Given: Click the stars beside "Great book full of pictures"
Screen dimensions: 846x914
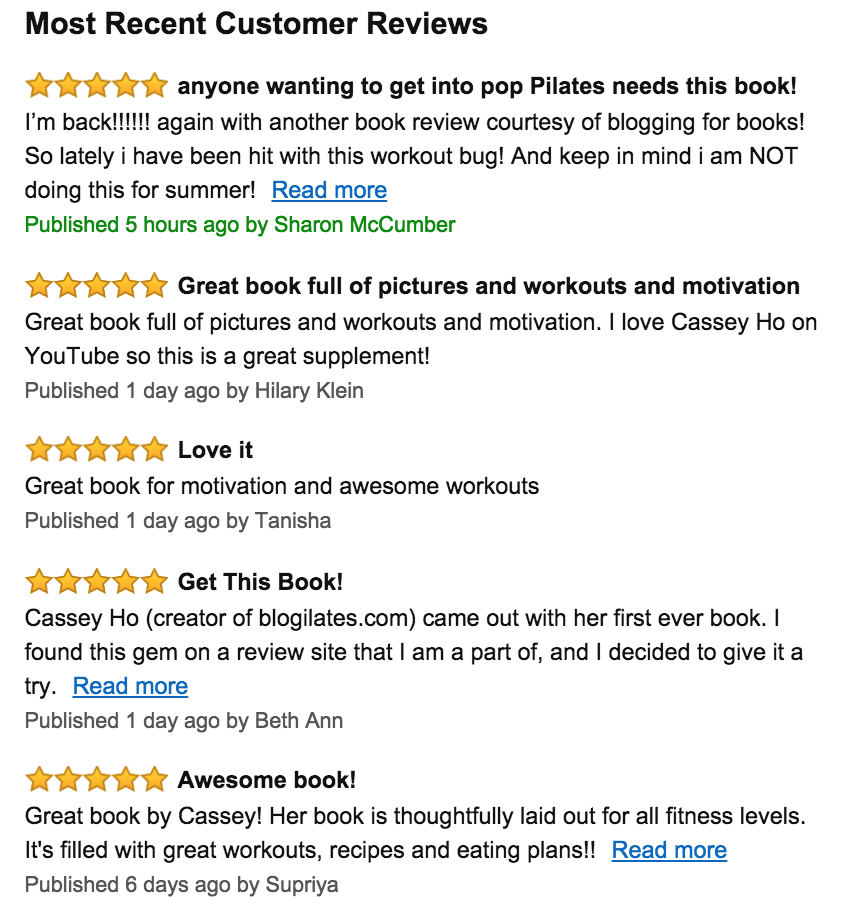Looking at the screenshot, I should tap(96, 286).
